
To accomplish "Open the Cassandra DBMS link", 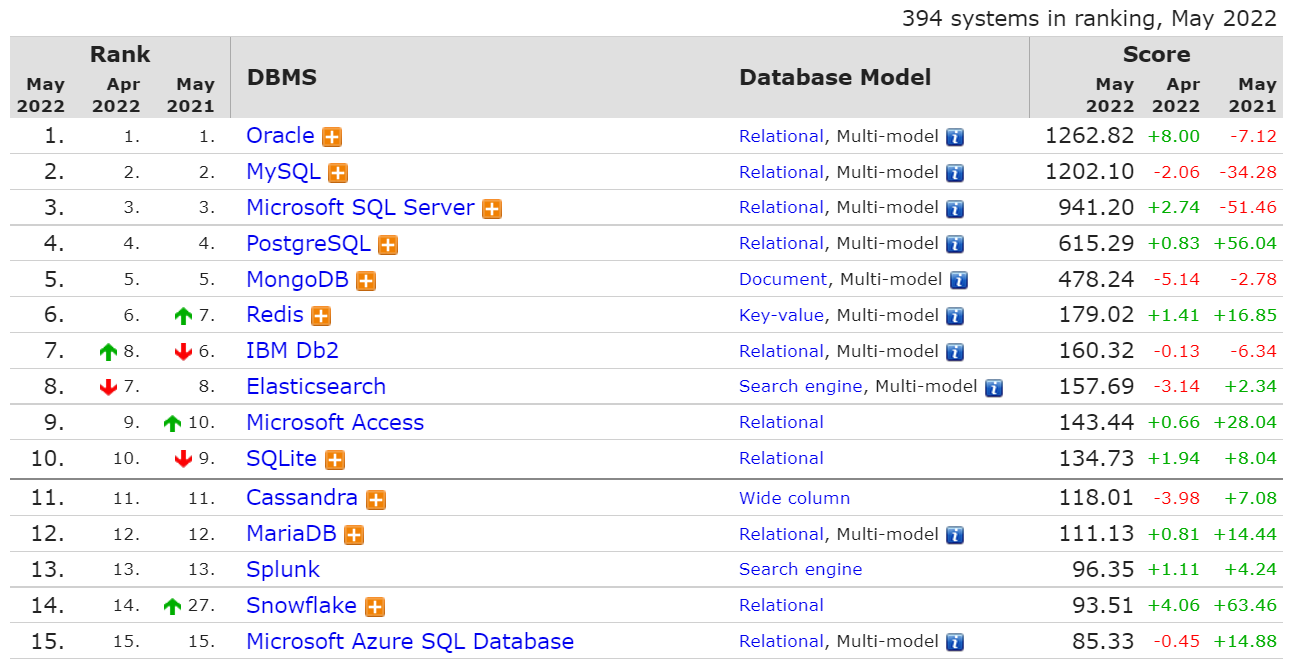I will pos(302,498).
